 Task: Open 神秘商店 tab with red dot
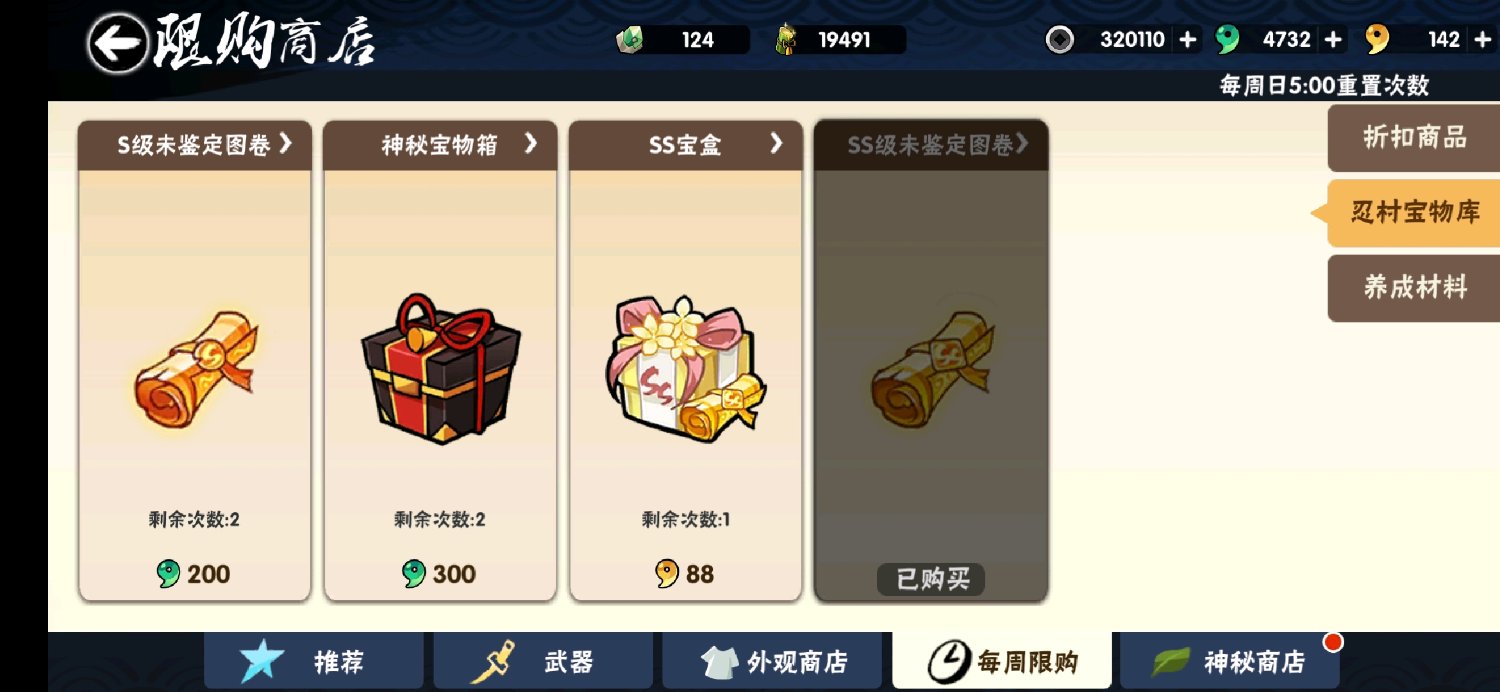click(x=1229, y=662)
